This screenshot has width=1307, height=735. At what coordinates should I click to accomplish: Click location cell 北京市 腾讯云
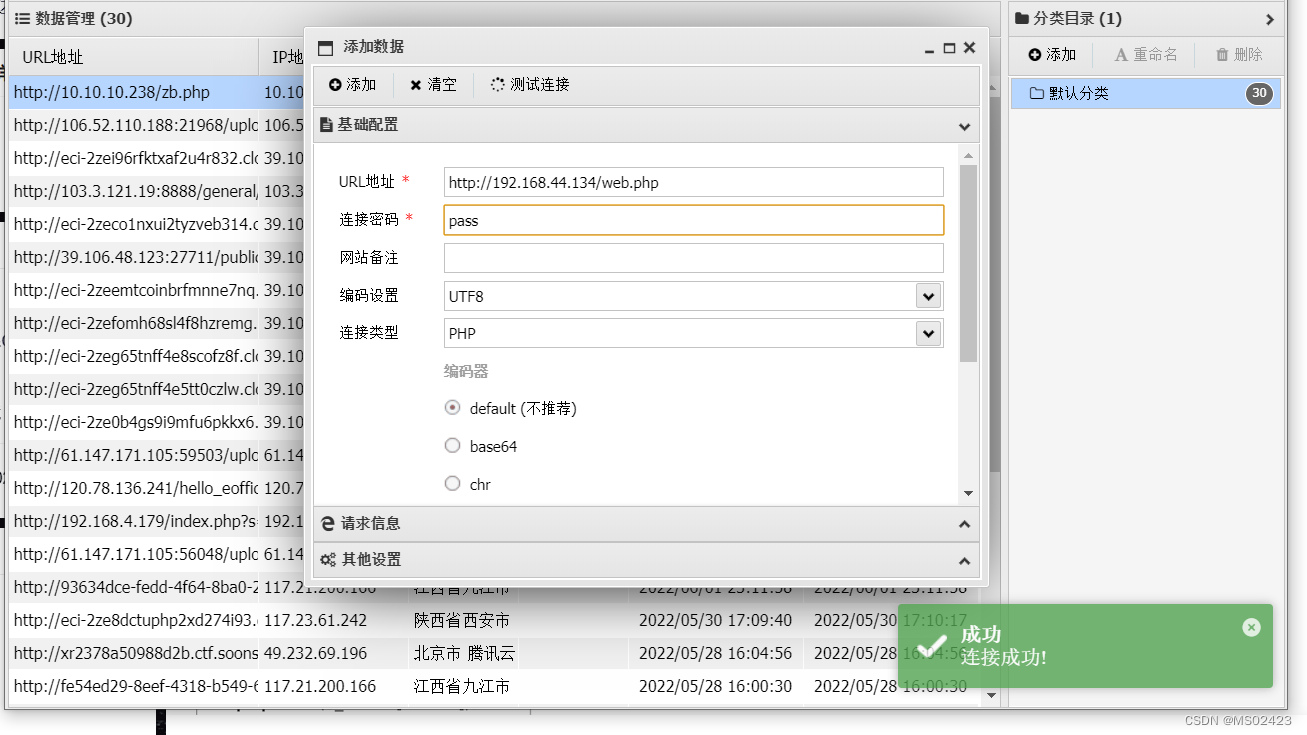(x=465, y=653)
